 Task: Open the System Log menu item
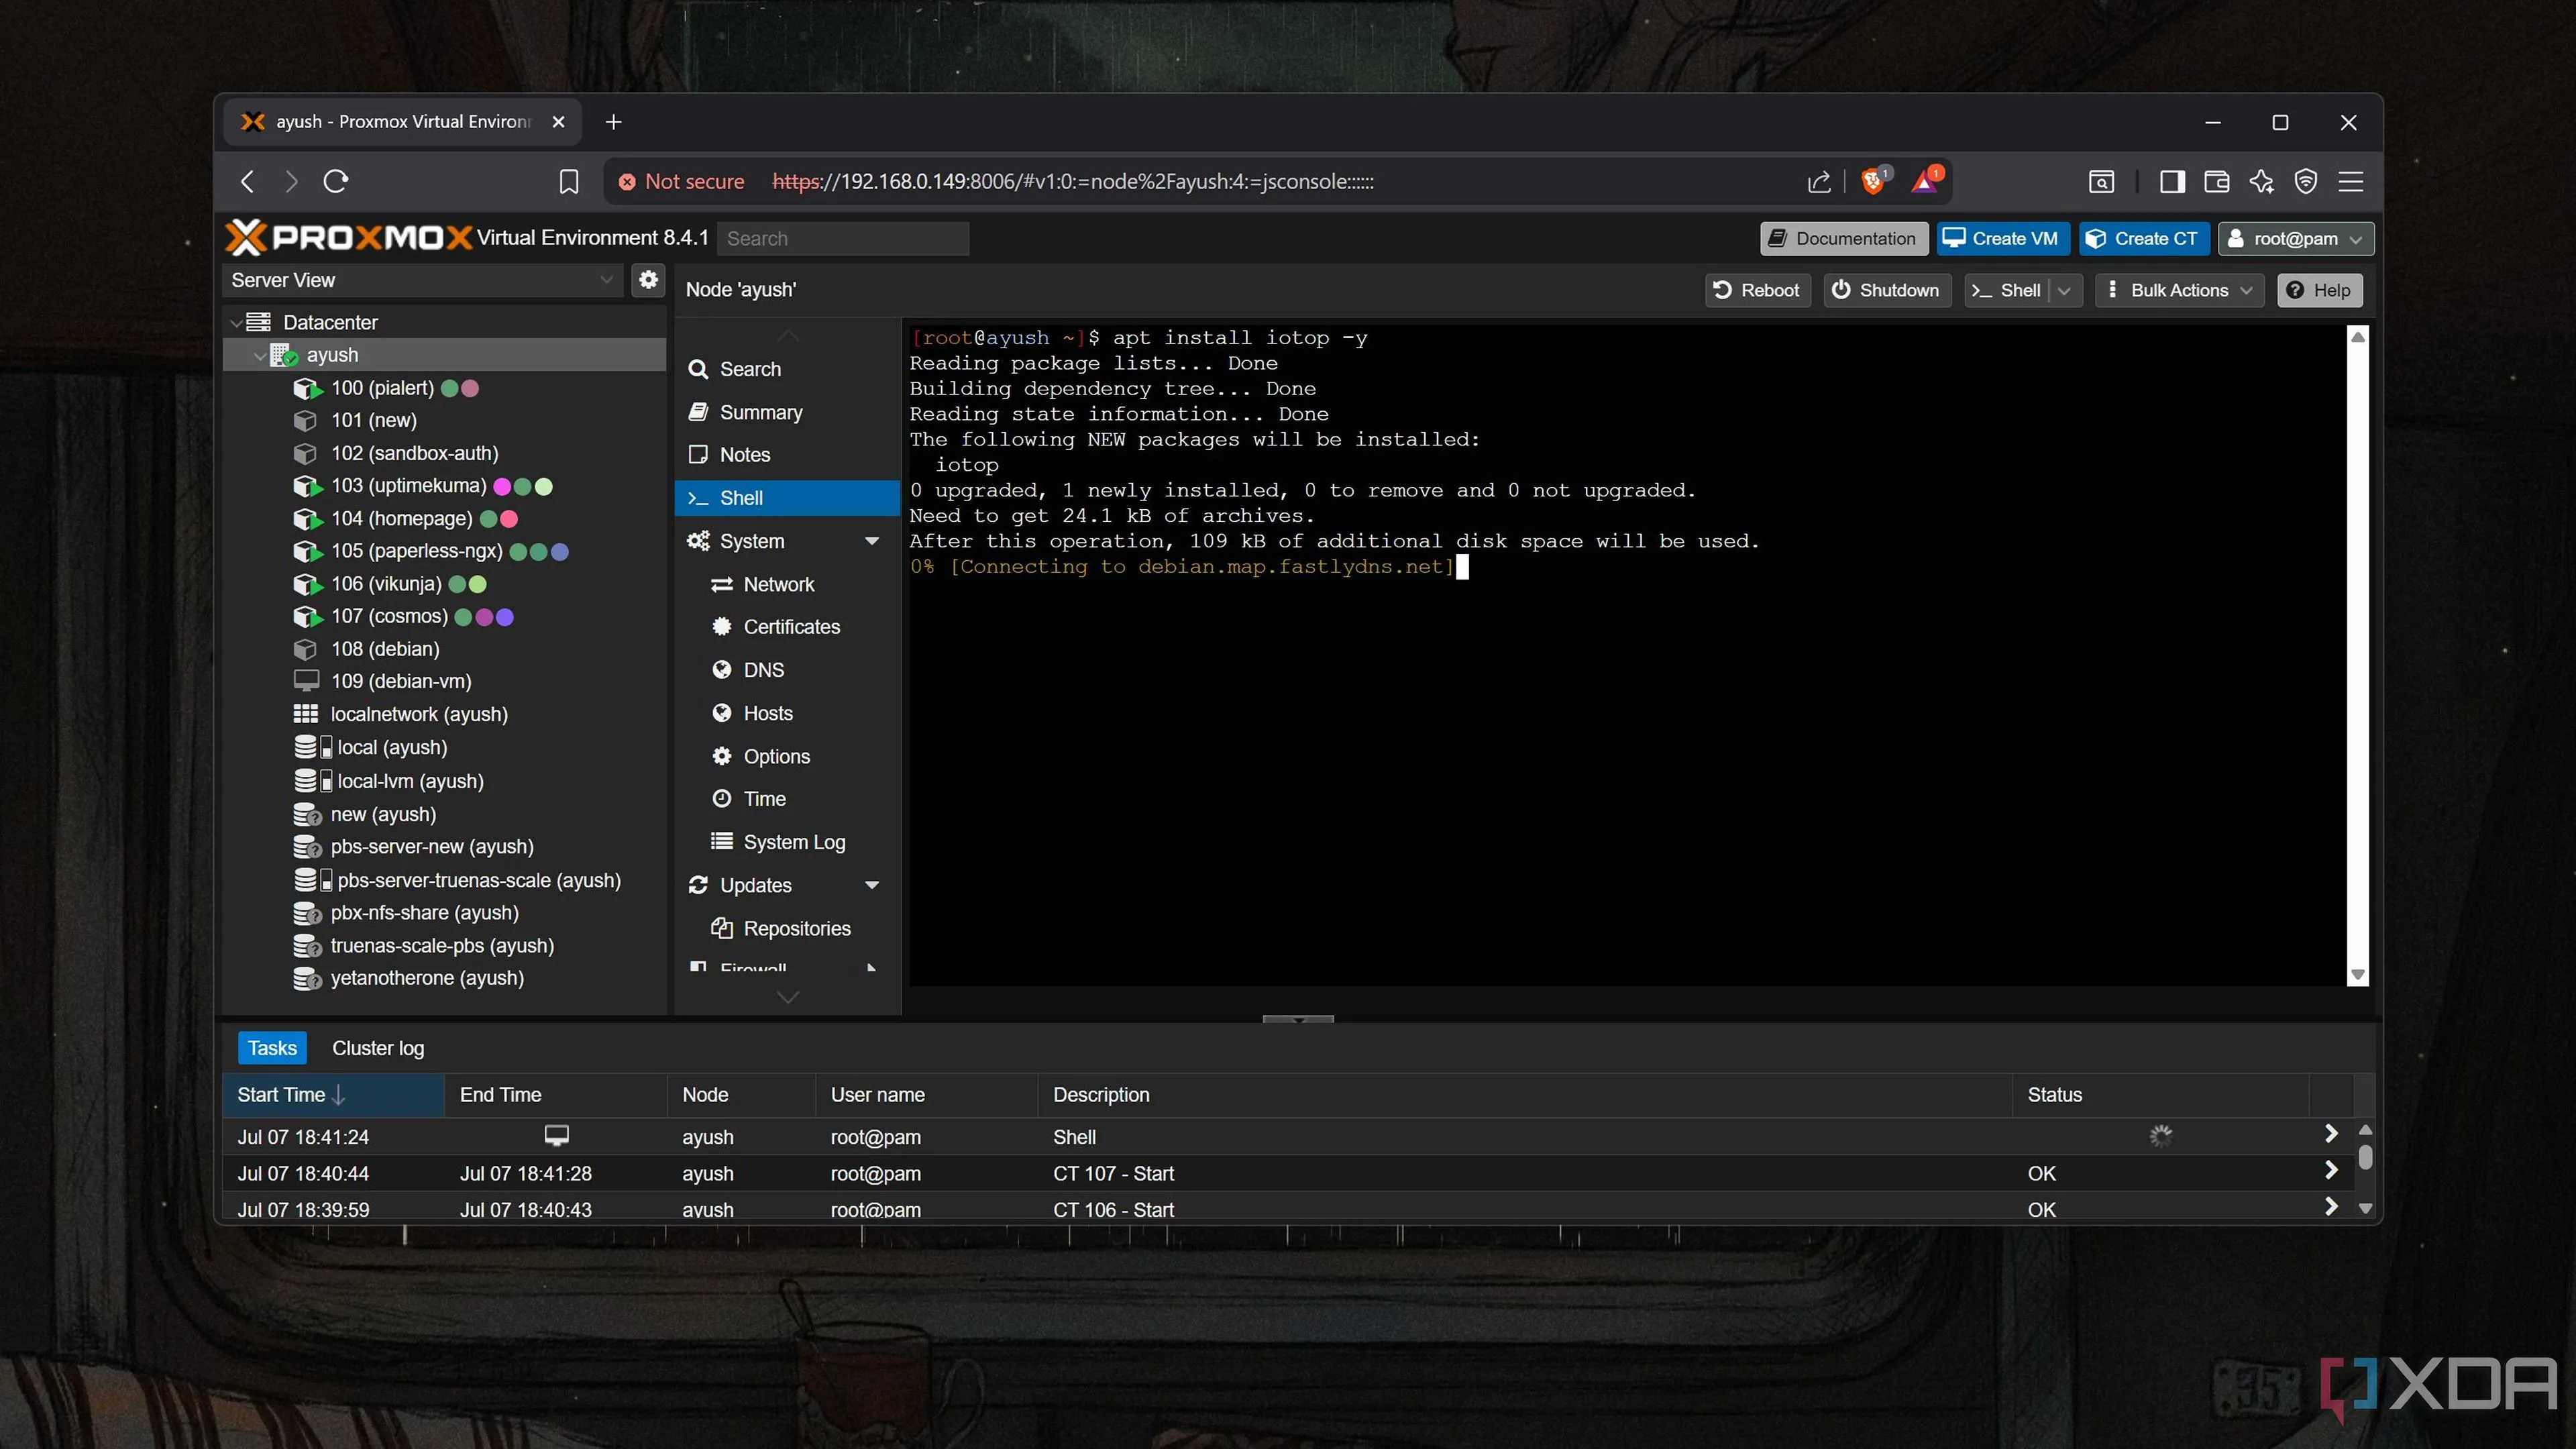coord(786,842)
